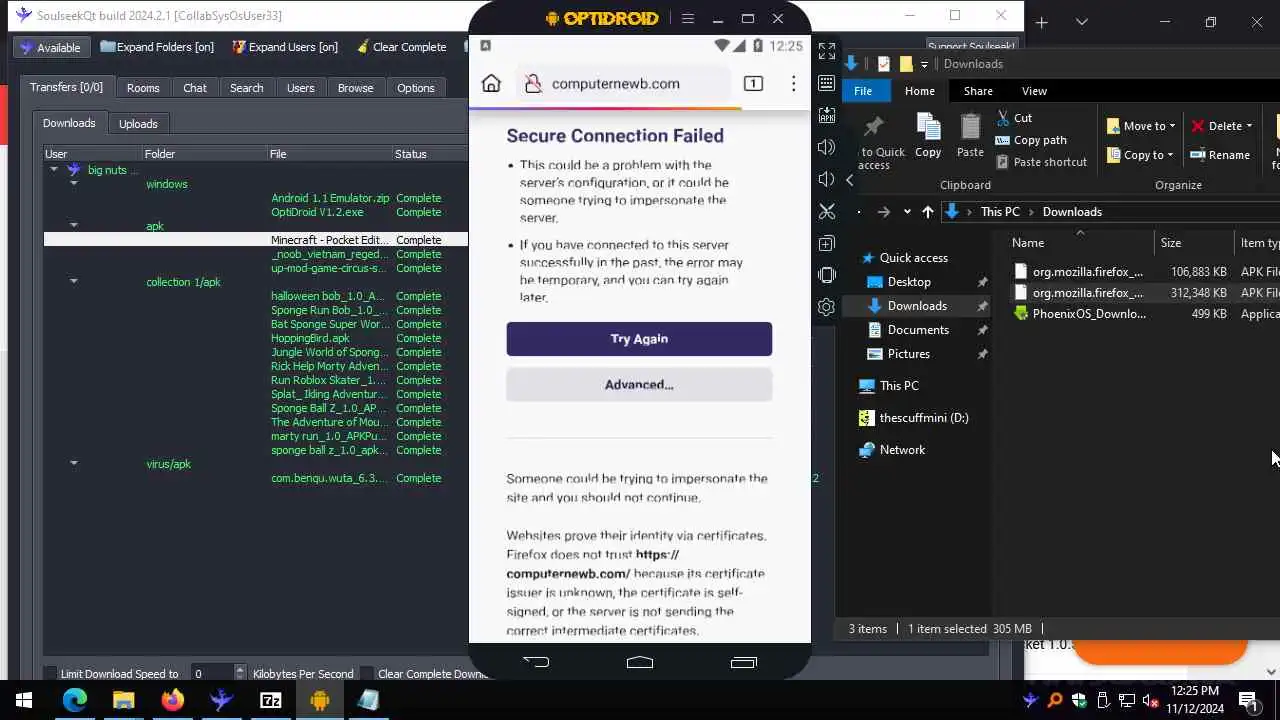Screen dimensions: 1280x720
Task: Toggle Available status in Soulseek
Action: (51, 47)
